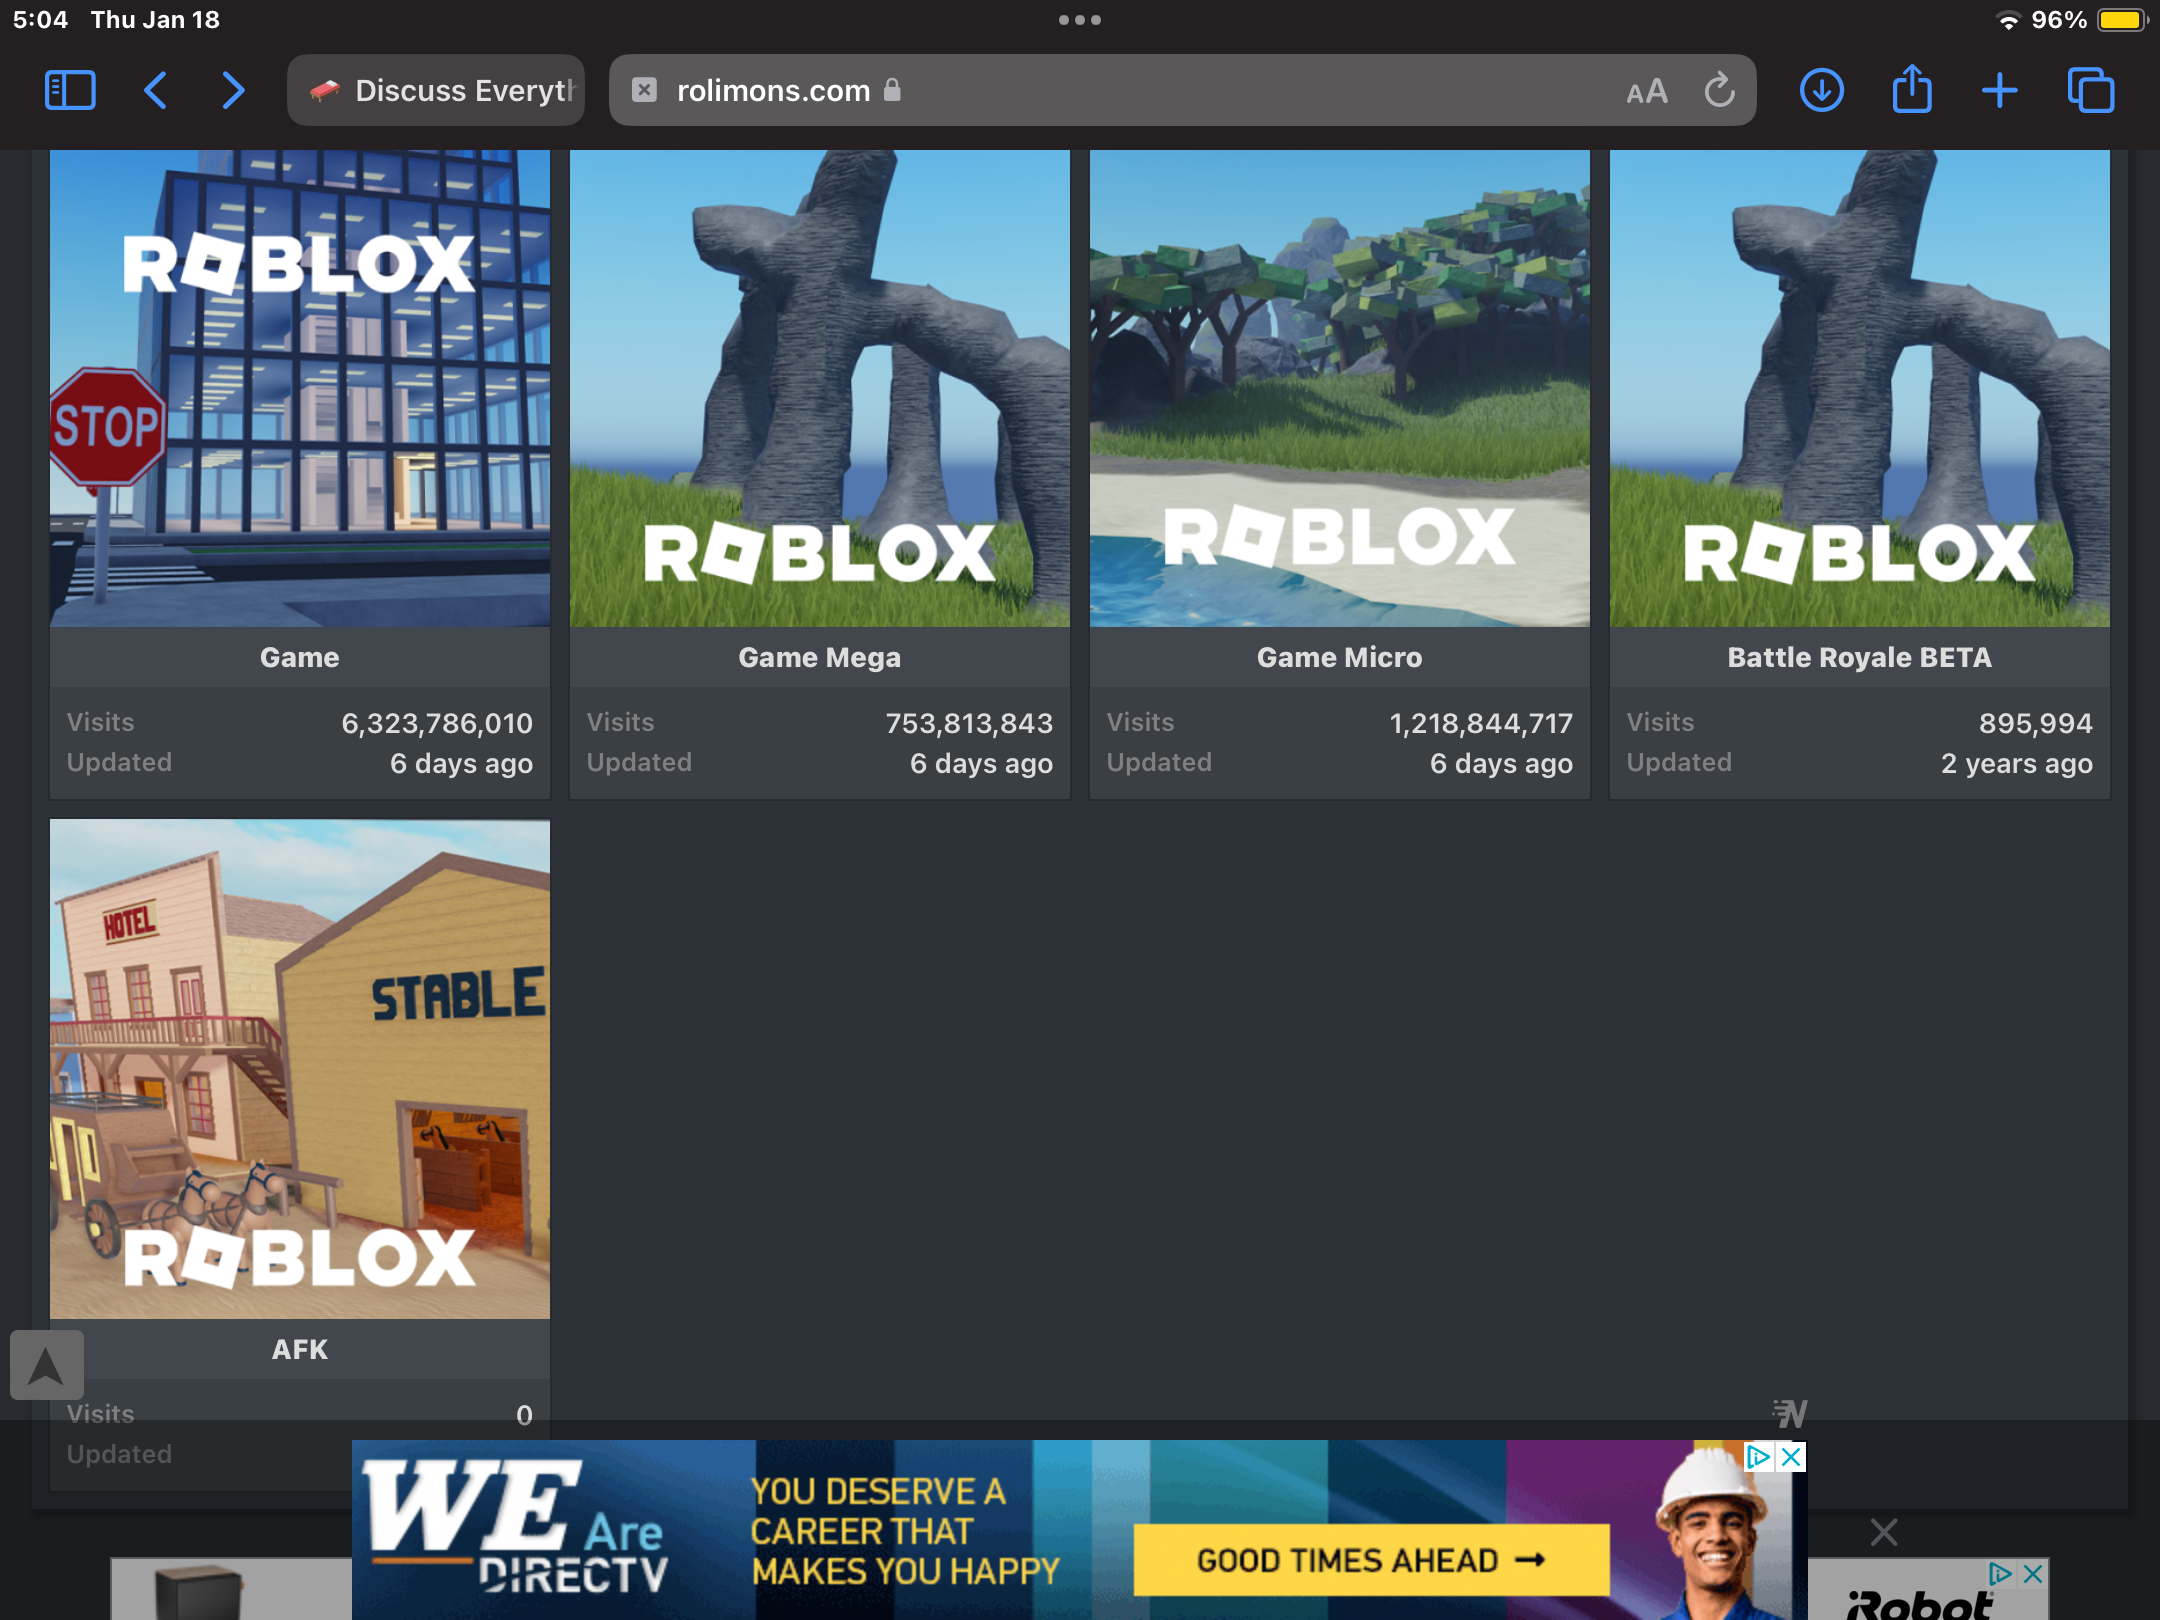Open the AFK game thumbnail
The width and height of the screenshot is (2160, 1620).
click(x=300, y=1068)
